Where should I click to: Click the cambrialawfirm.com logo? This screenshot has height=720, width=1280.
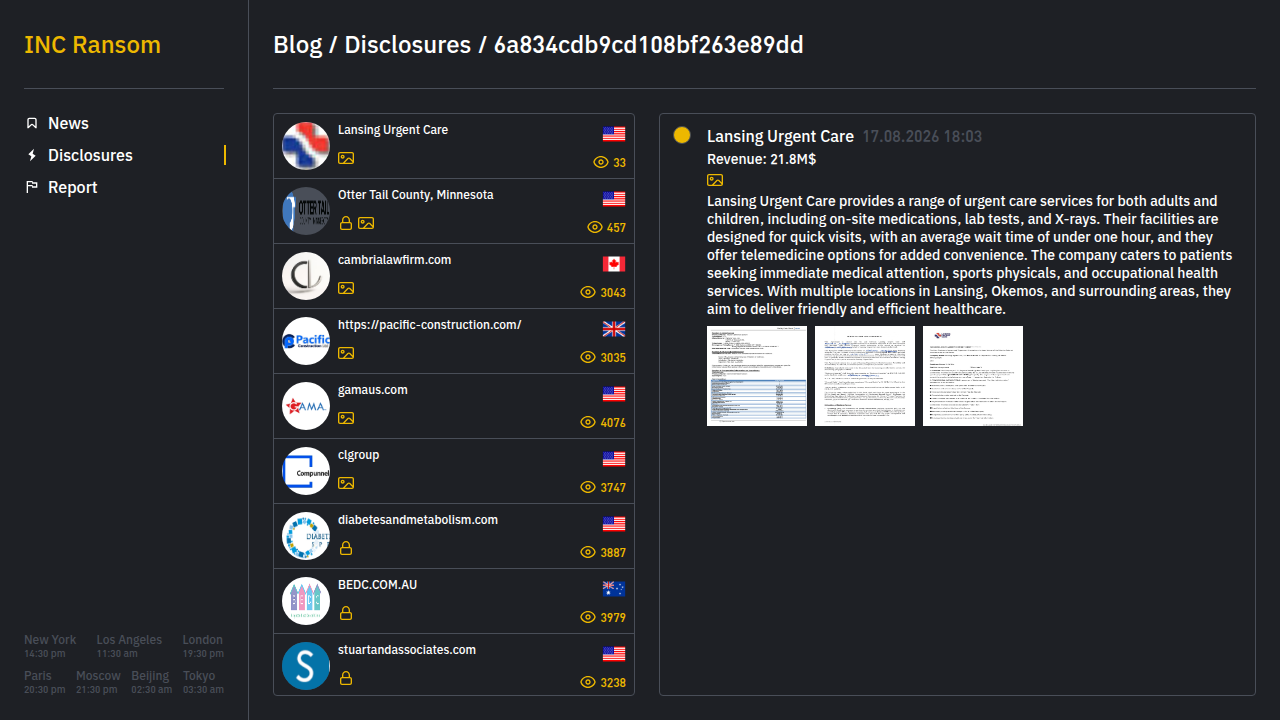(x=306, y=276)
